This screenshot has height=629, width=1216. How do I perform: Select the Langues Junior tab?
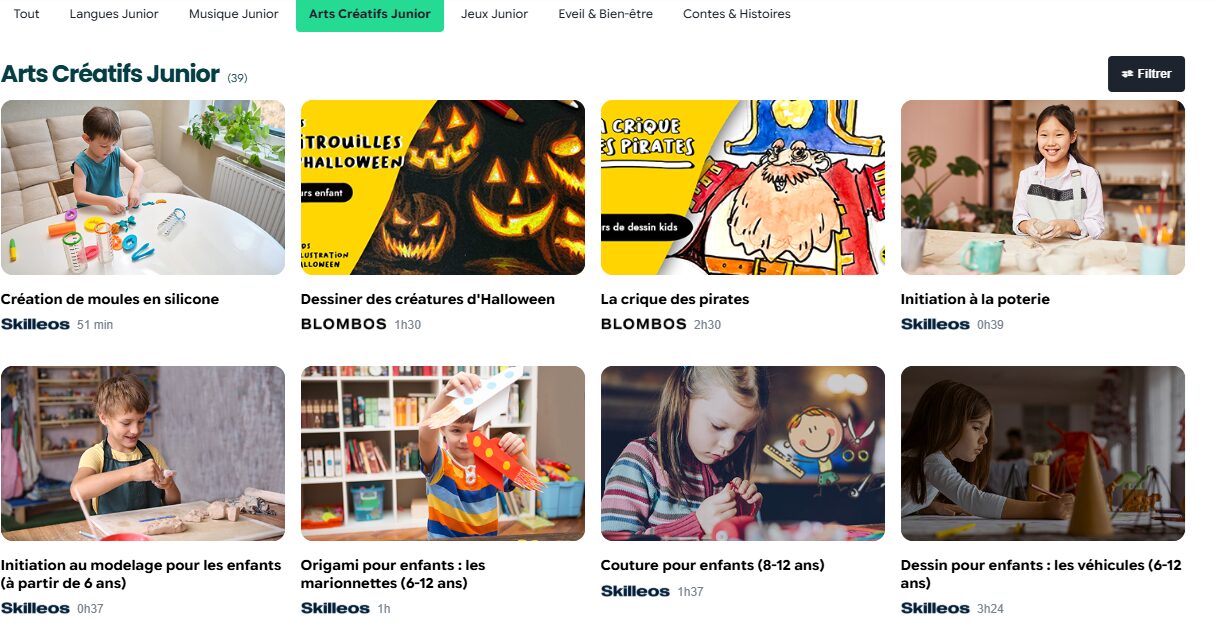114,14
